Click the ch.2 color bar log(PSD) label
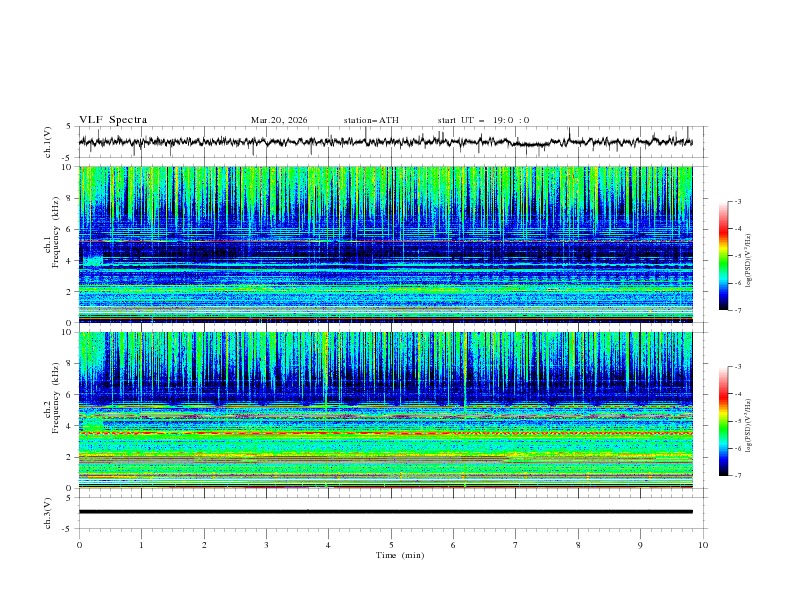The height and width of the screenshot is (612, 792). (x=749, y=426)
